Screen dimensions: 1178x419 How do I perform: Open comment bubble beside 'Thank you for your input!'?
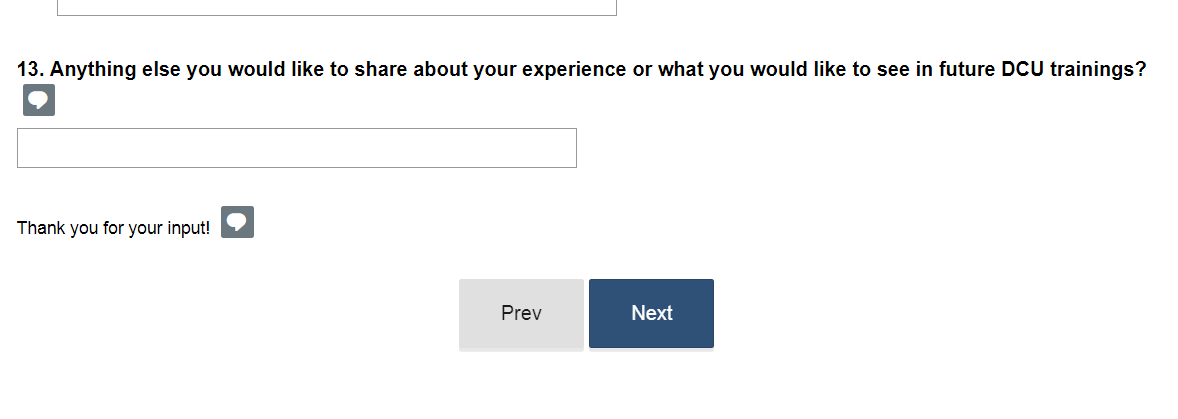[237, 222]
